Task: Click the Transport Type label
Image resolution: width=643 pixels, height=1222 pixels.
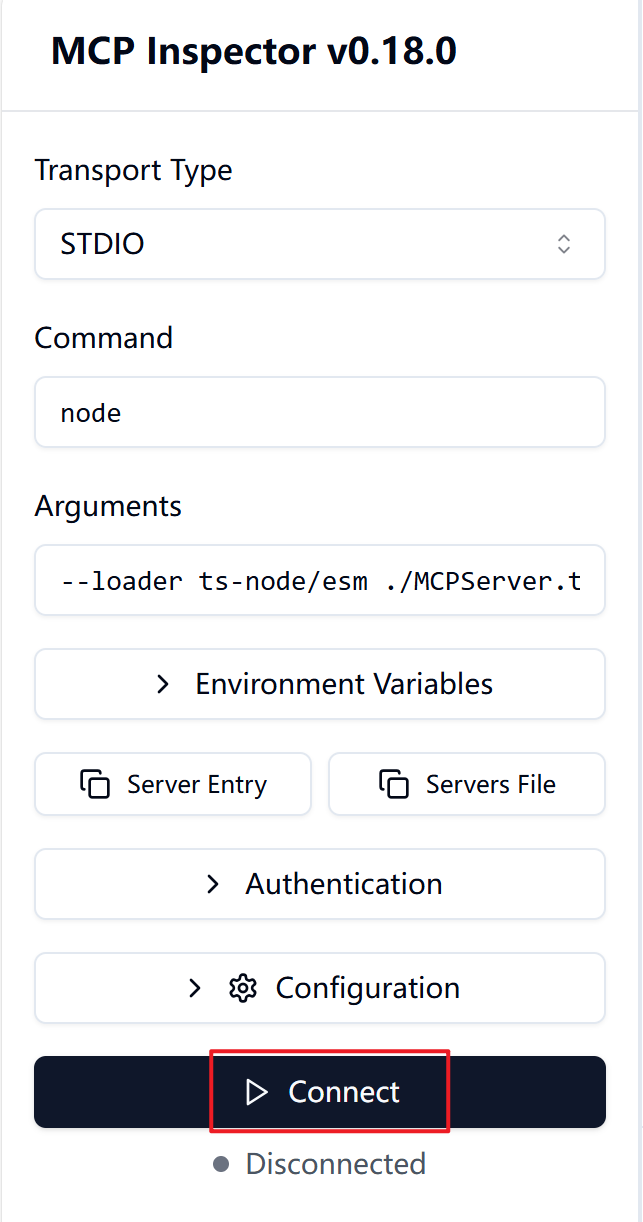Action: pos(133,171)
